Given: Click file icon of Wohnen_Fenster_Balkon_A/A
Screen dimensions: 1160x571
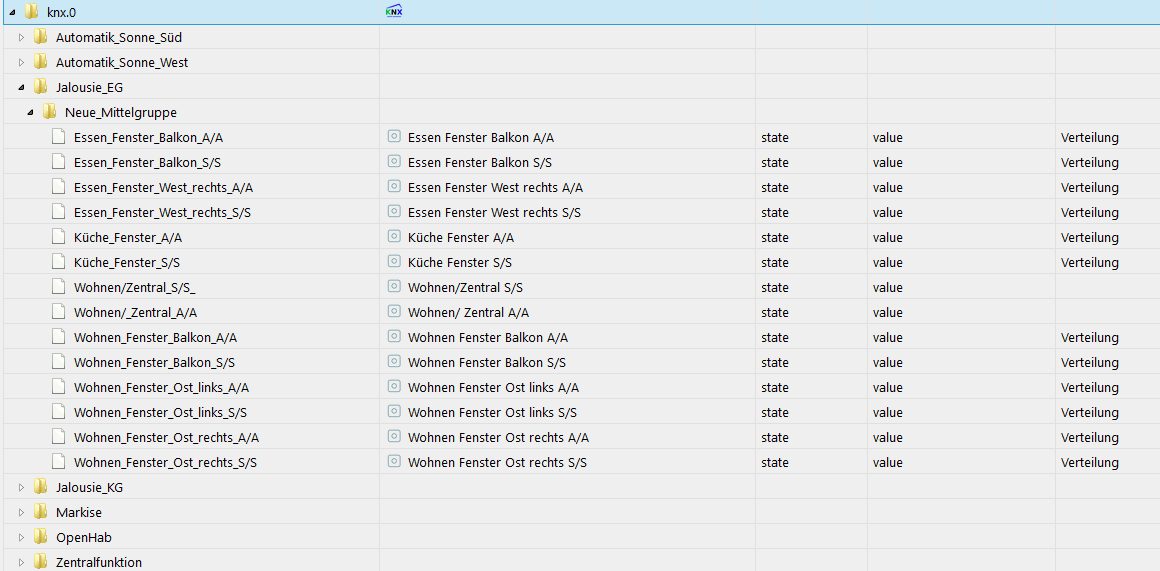Looking at the screenshot, I should [x=58, y=337].
